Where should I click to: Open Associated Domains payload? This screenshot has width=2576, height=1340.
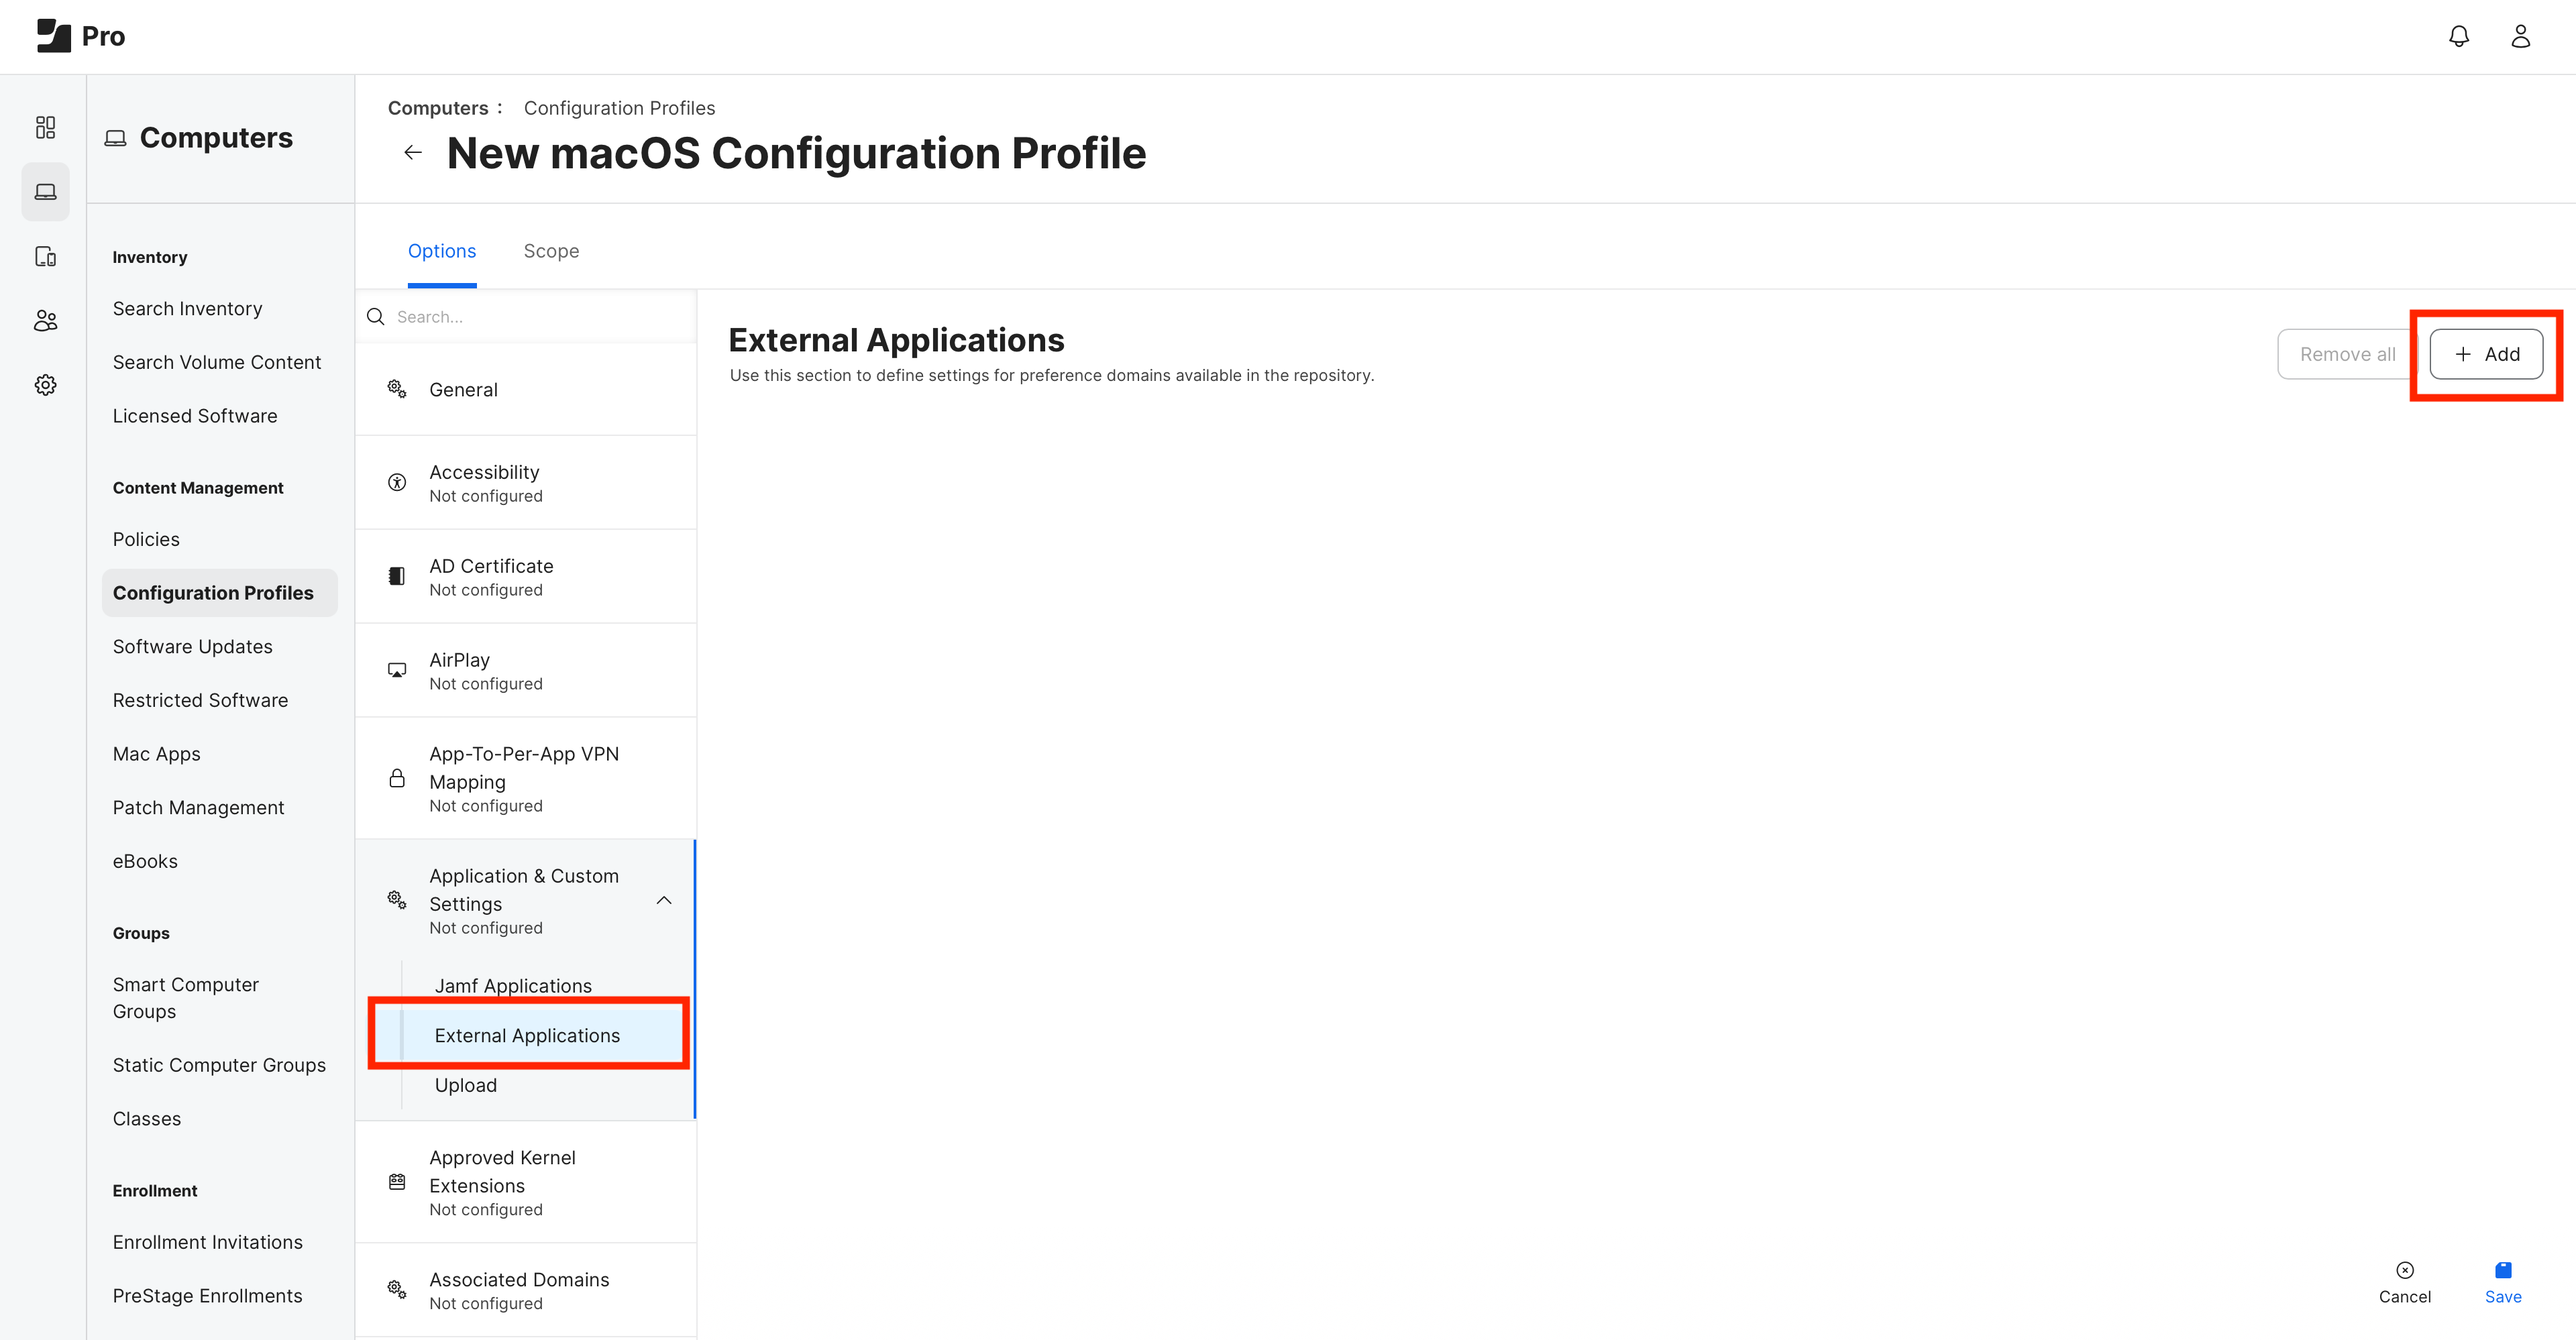[x=526, y=1290]
